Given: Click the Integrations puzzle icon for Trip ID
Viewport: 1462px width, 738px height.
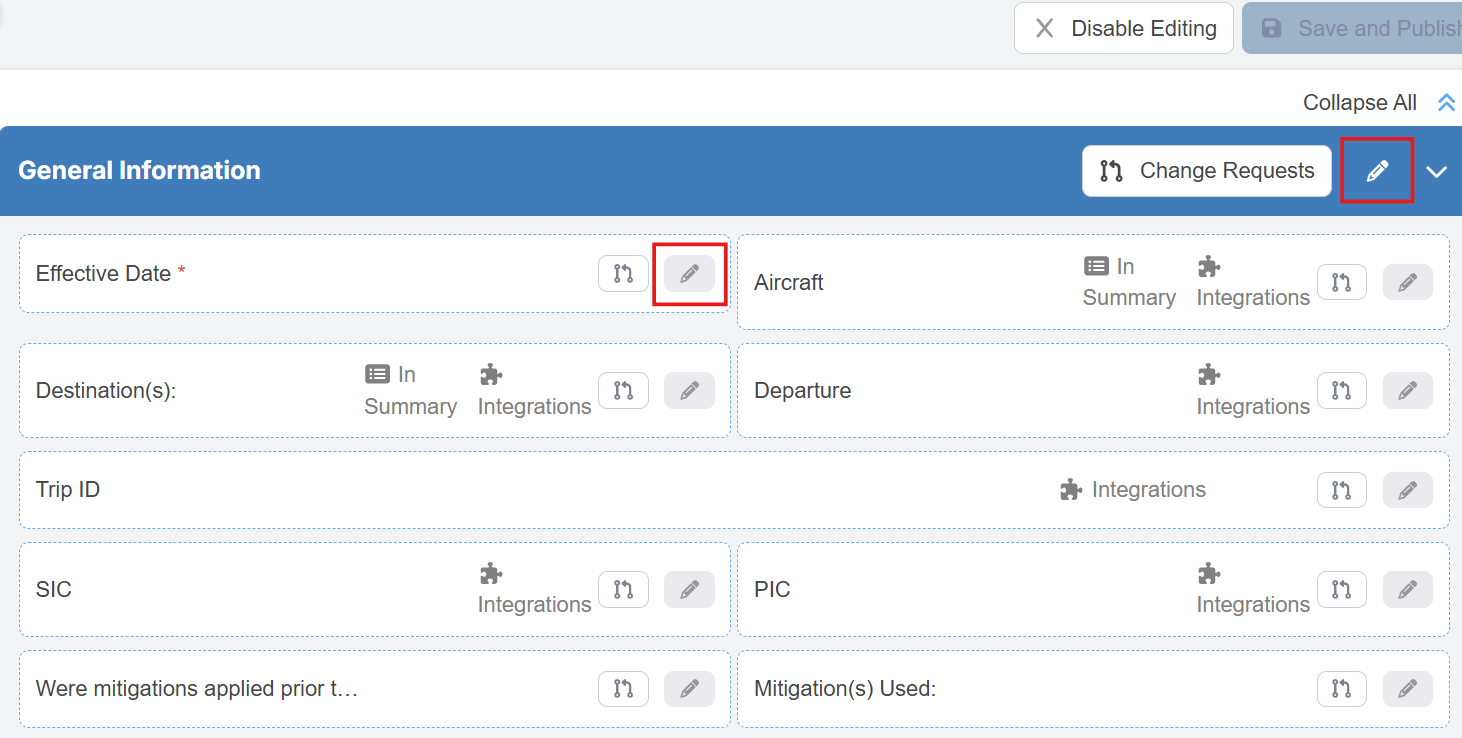Looking at the screenshot, I should (1071, 490).
